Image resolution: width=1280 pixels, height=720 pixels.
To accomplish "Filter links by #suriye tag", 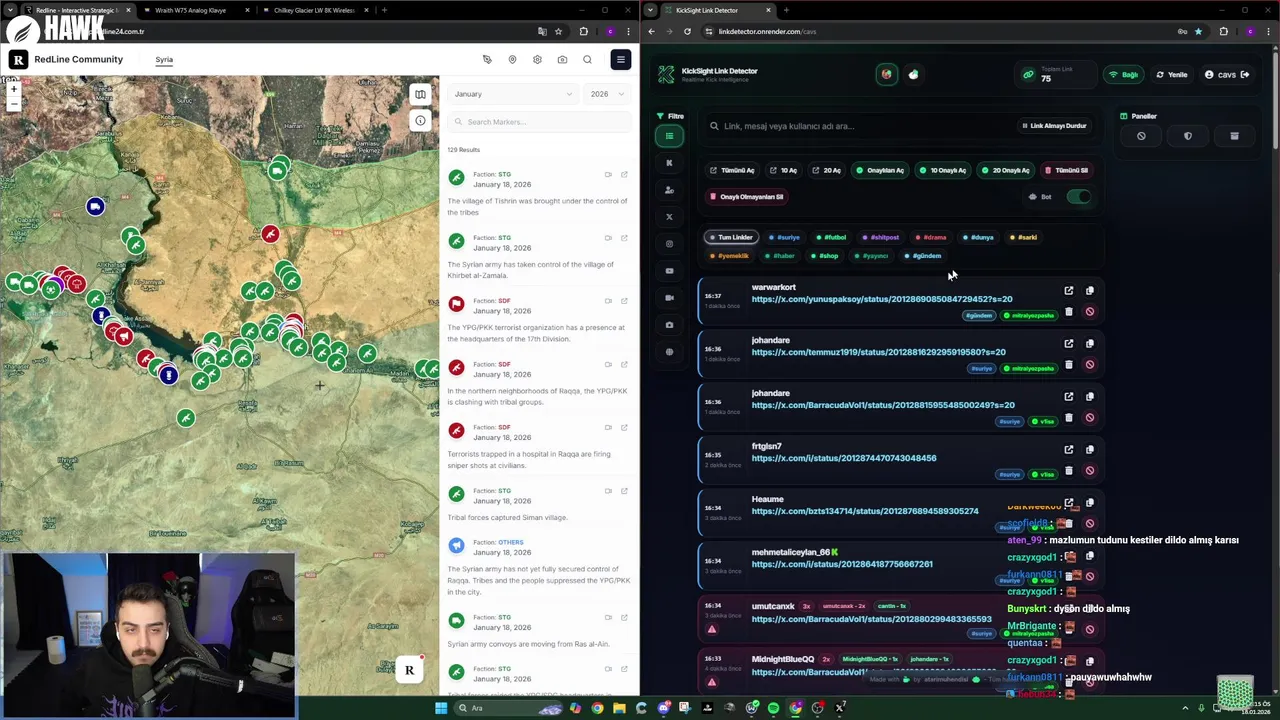I will (785, 238).
